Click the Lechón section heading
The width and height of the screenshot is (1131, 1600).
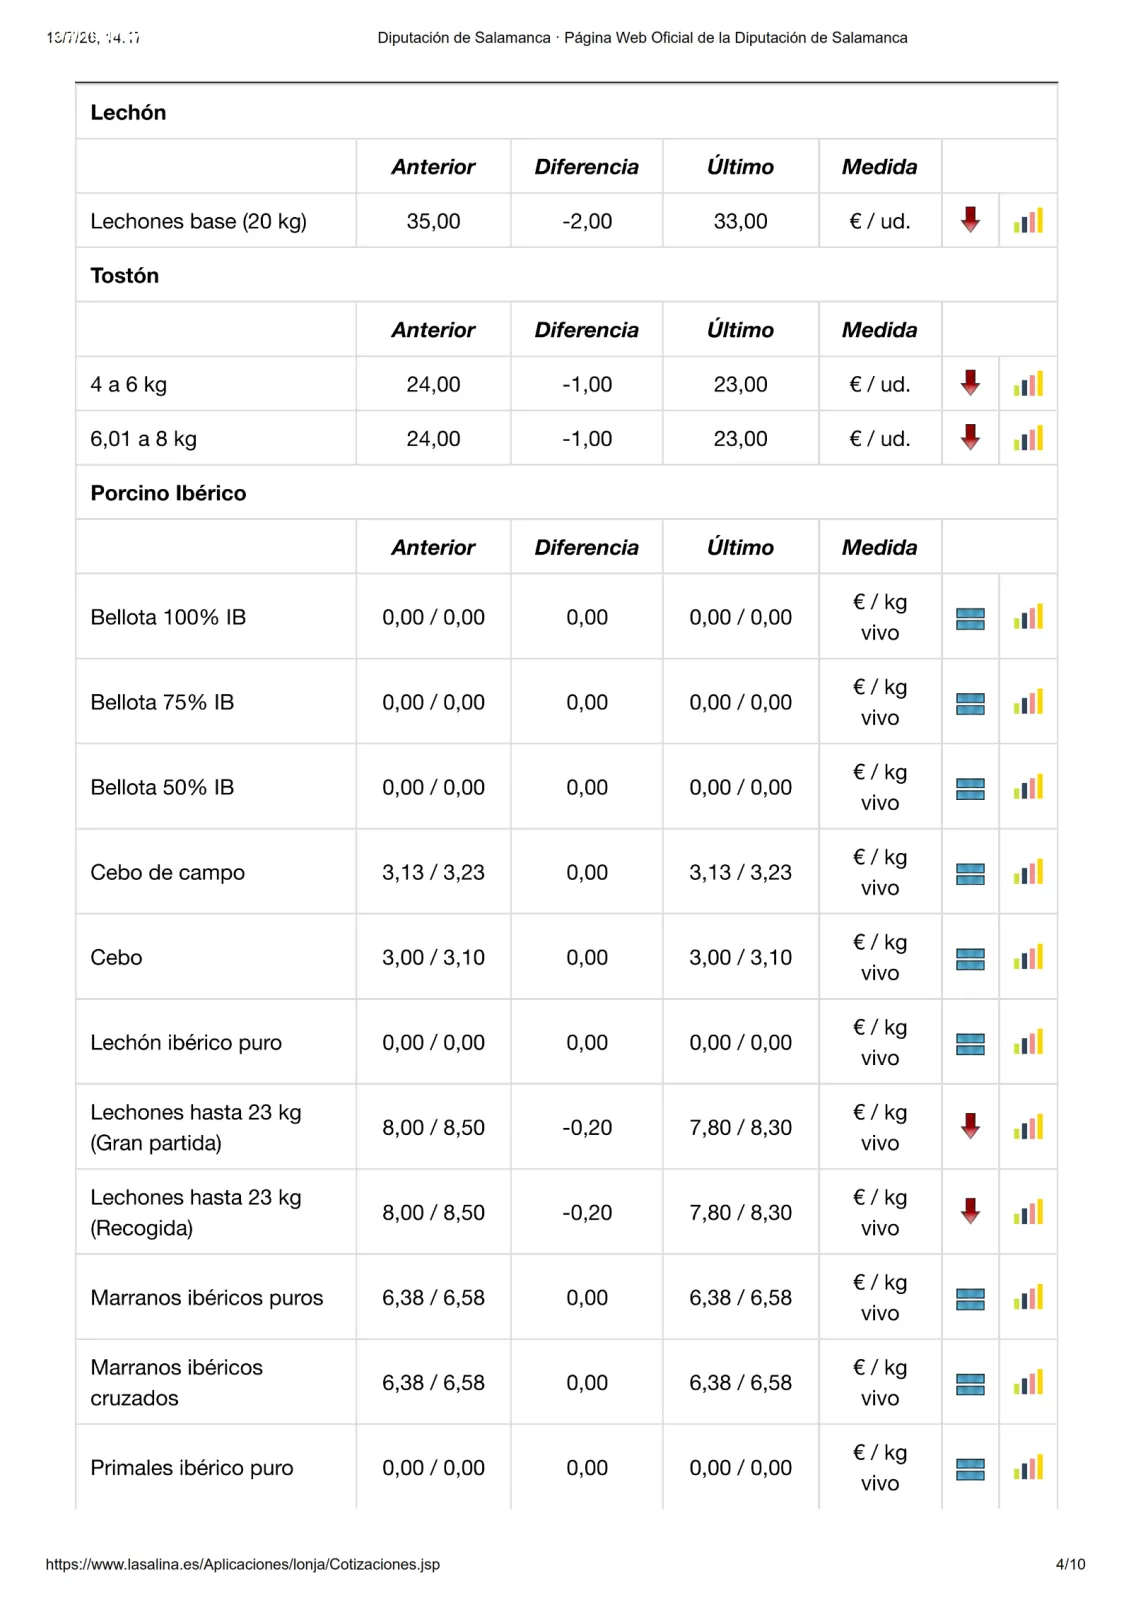click(x=128, y=113)
